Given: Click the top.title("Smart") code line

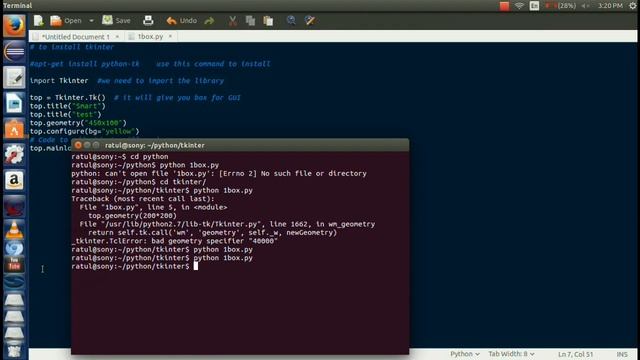Looking at the screenshot, I should [x=67, y=106].
